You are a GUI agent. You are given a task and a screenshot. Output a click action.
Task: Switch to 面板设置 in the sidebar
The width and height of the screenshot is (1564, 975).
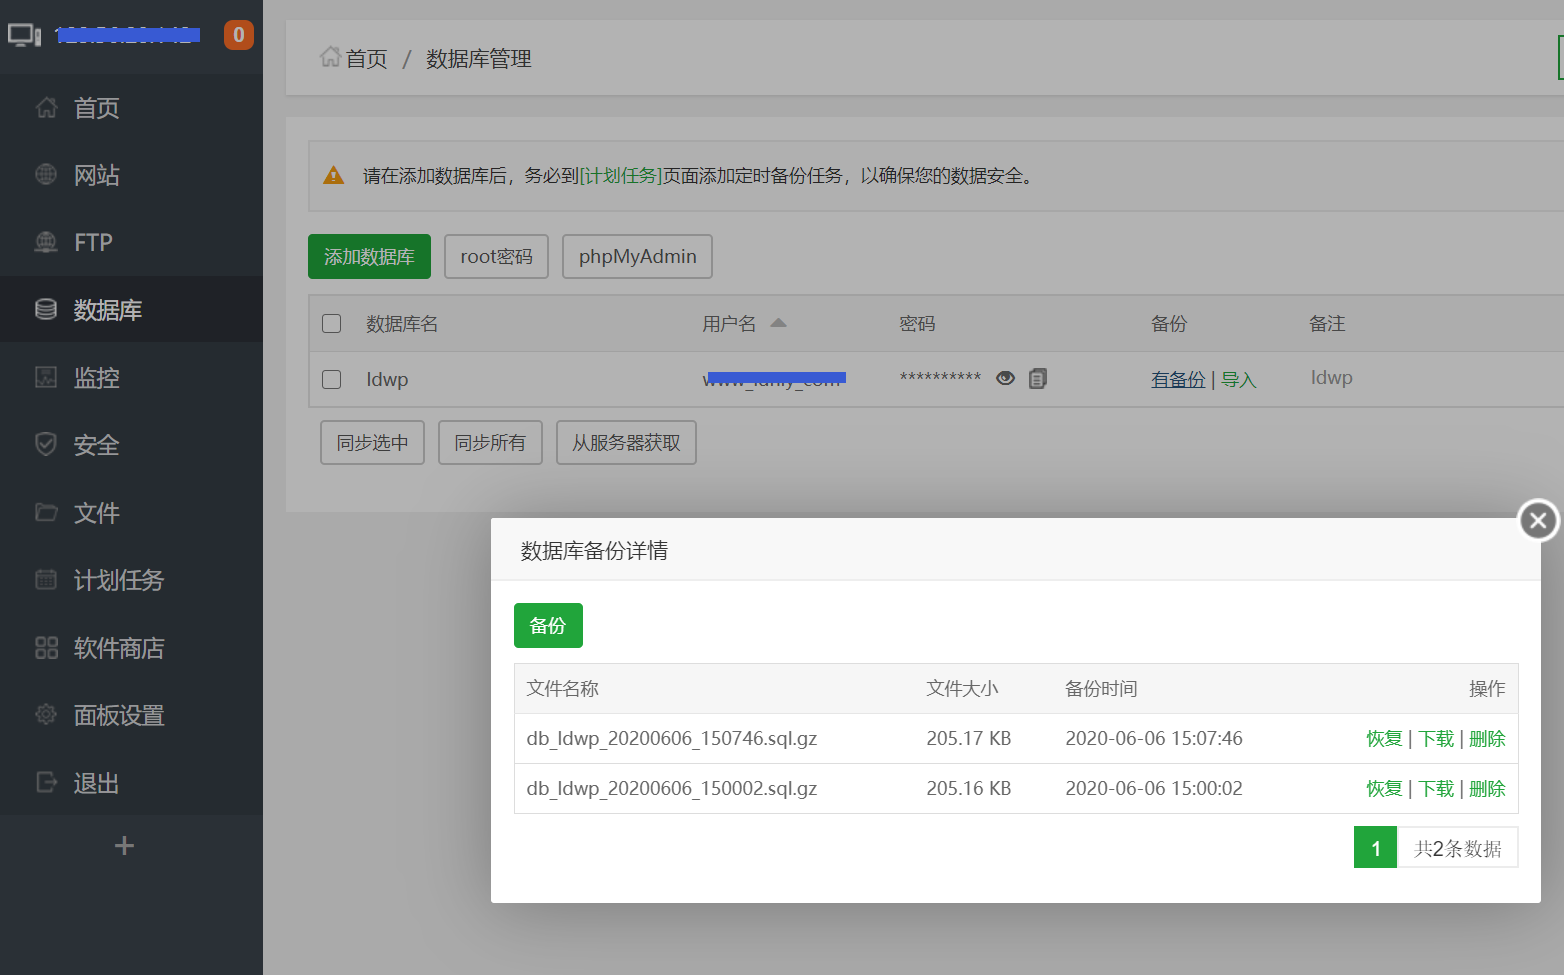tap(118, 714)
